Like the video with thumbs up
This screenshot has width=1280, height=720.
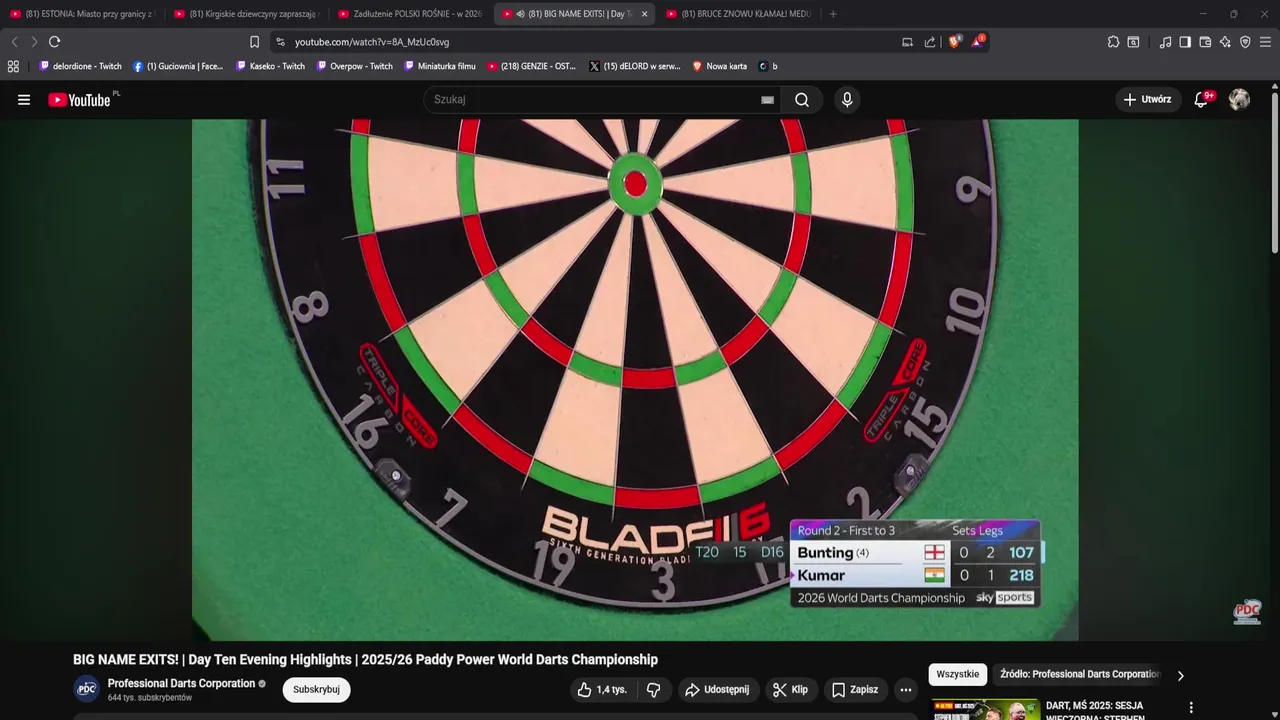(x=602, y=689)
